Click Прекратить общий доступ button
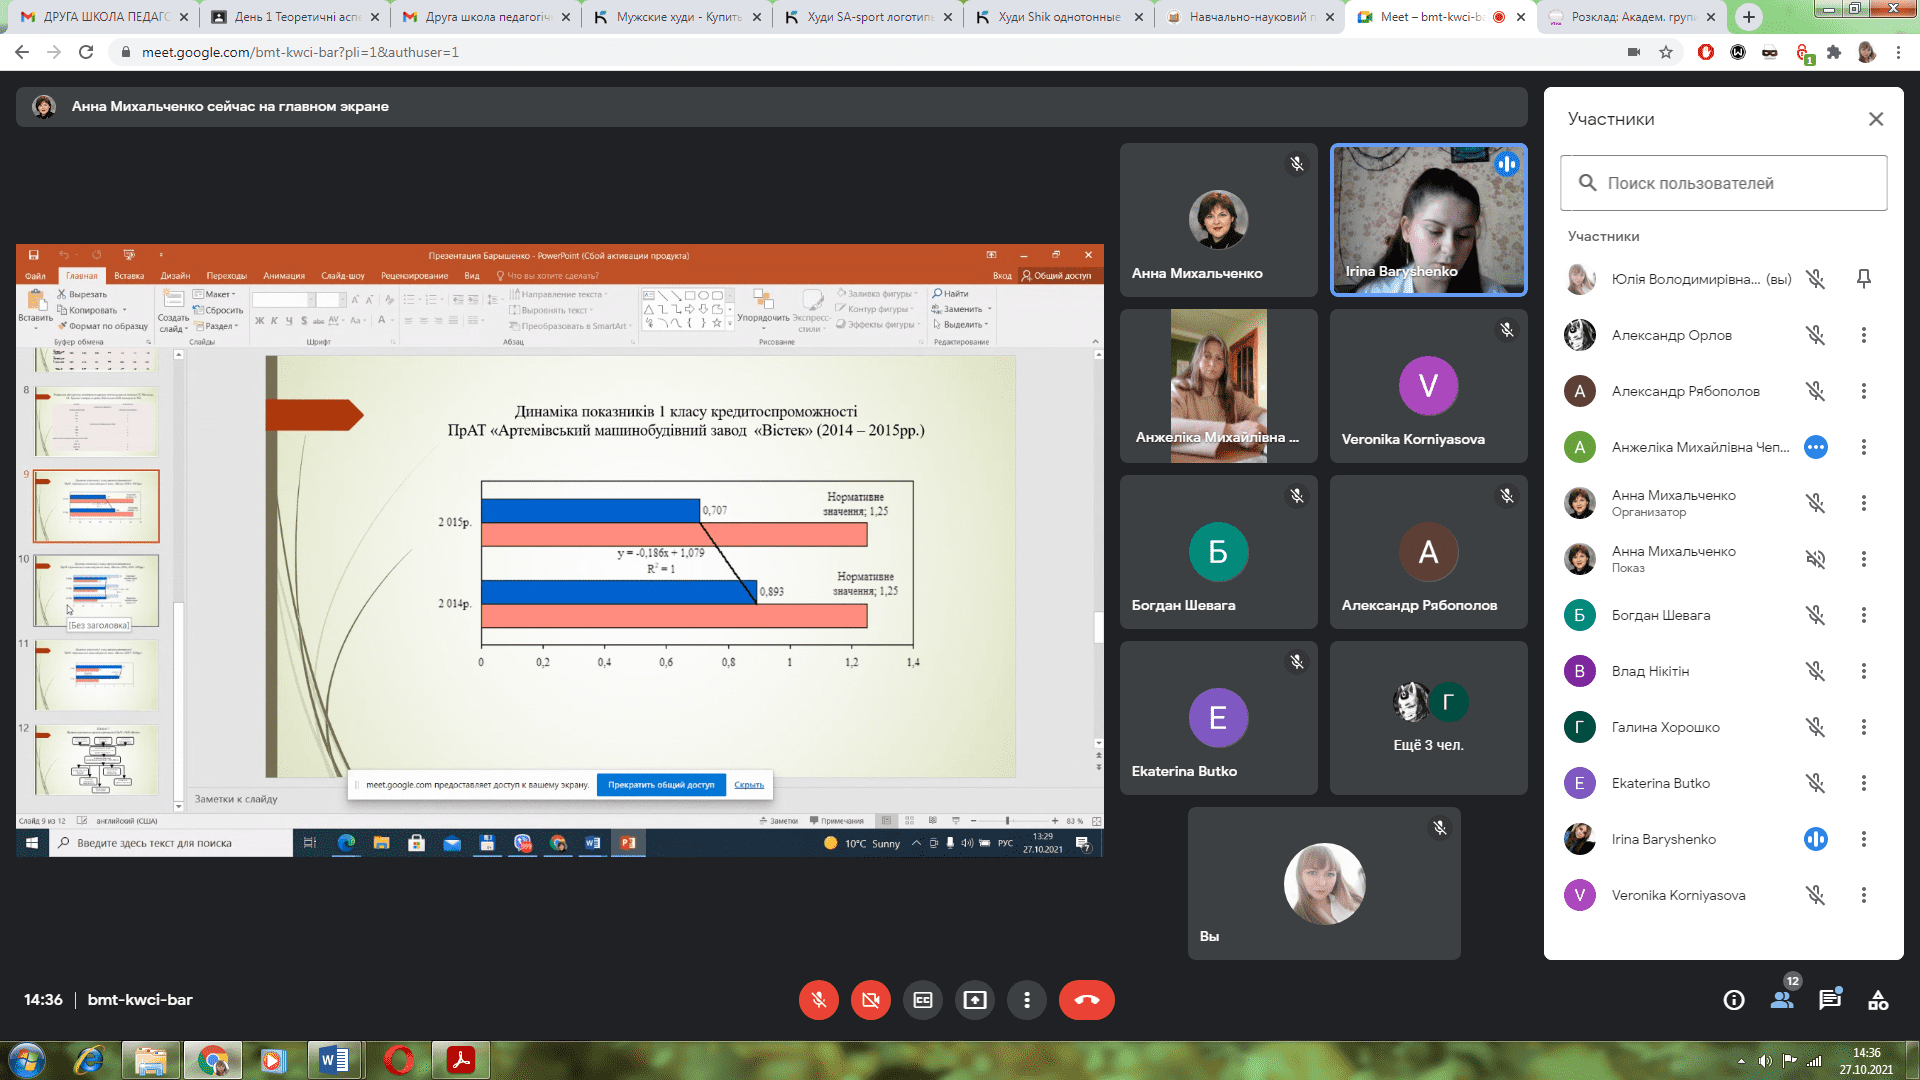 (661, 785)
